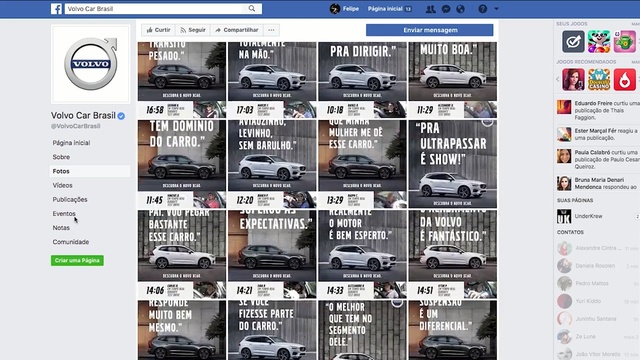Open panda game icon in Seus Jogos
The height and width of the screenshot is (360, 640).
point(599,41)
